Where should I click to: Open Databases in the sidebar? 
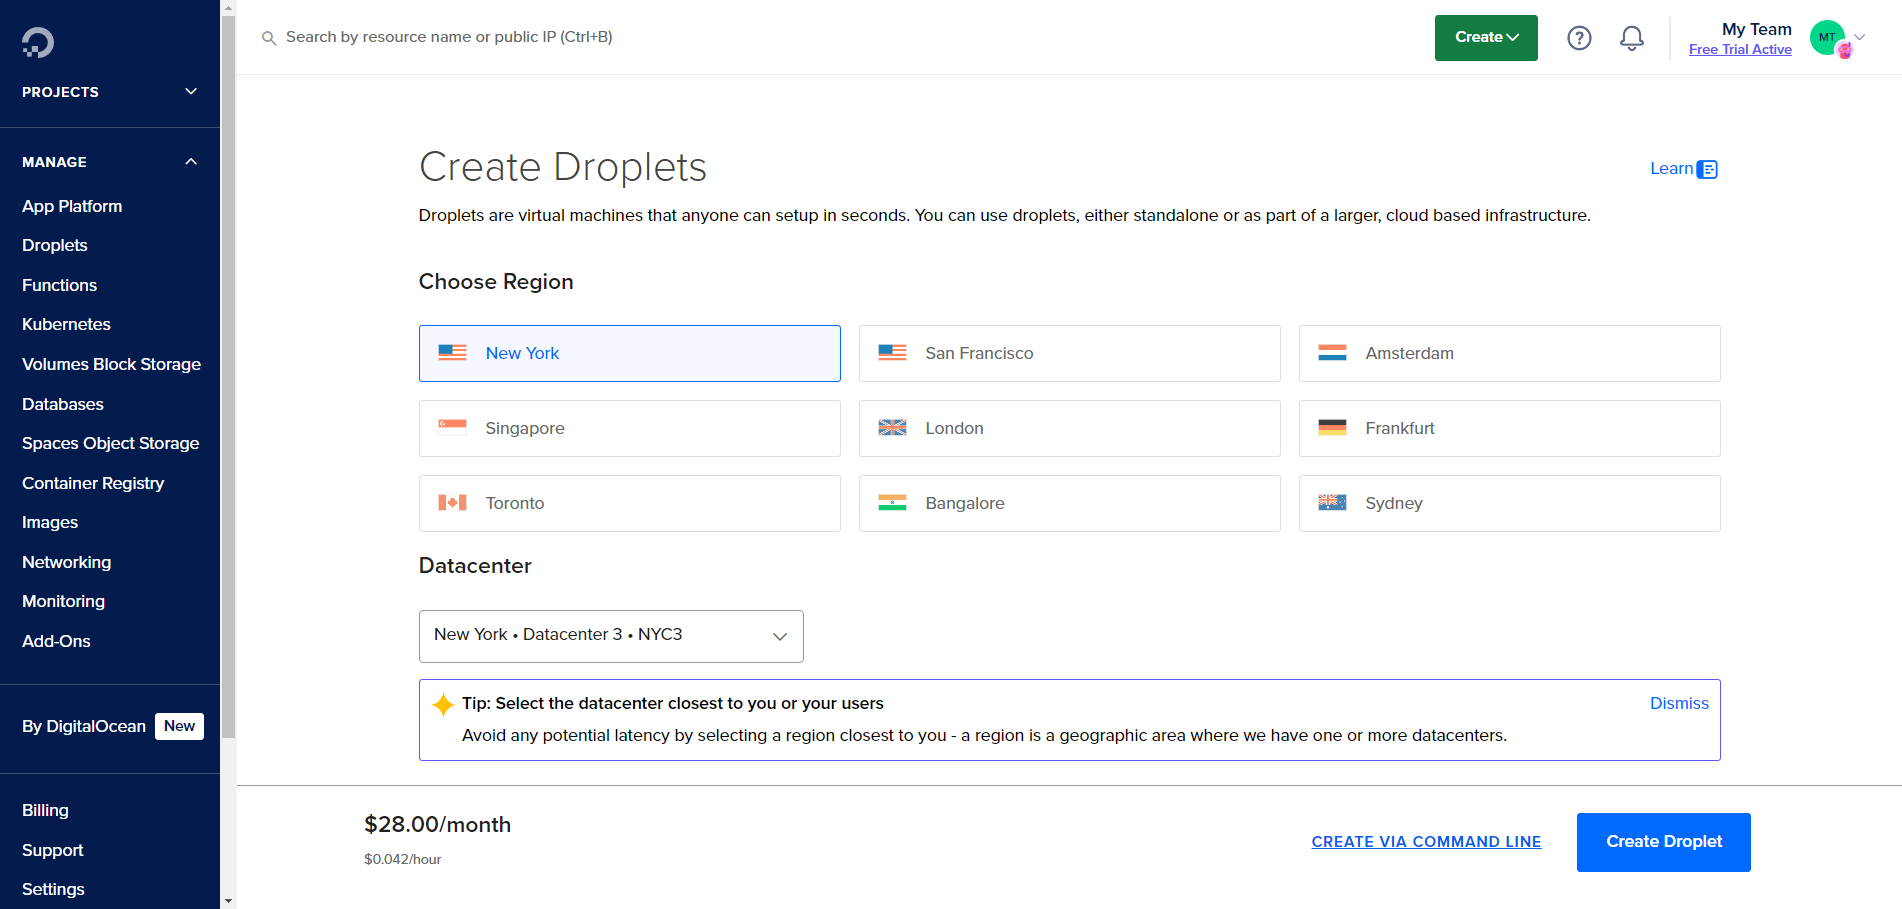(x=63, y=404)
